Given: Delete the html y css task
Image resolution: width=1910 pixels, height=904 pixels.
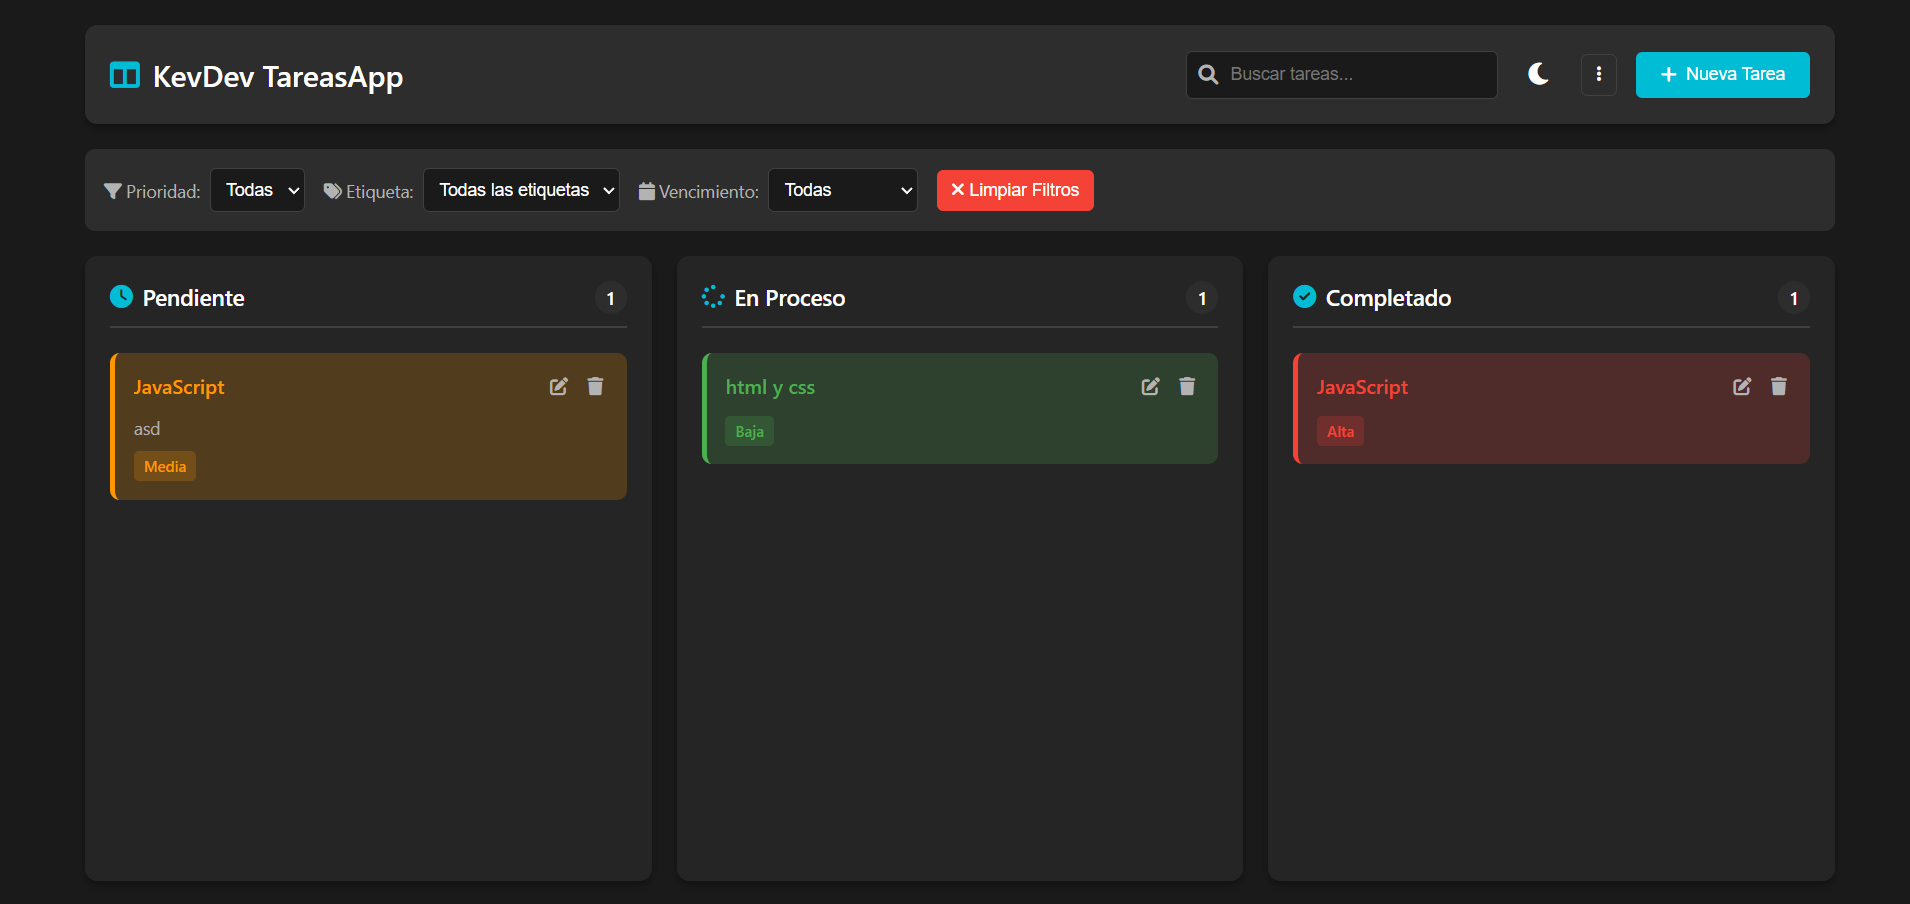Looking at the screenshot, I should tap(1187, 387).
